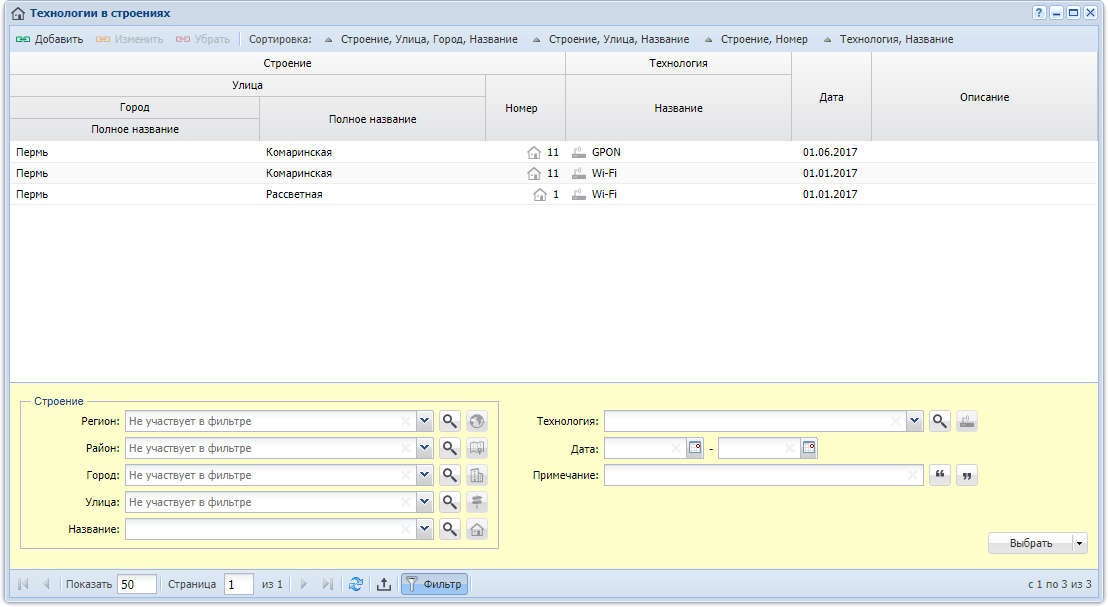The width and height of the screenshot is (1108, 607).
Task: Go to the last page
Action: [327, 584]
